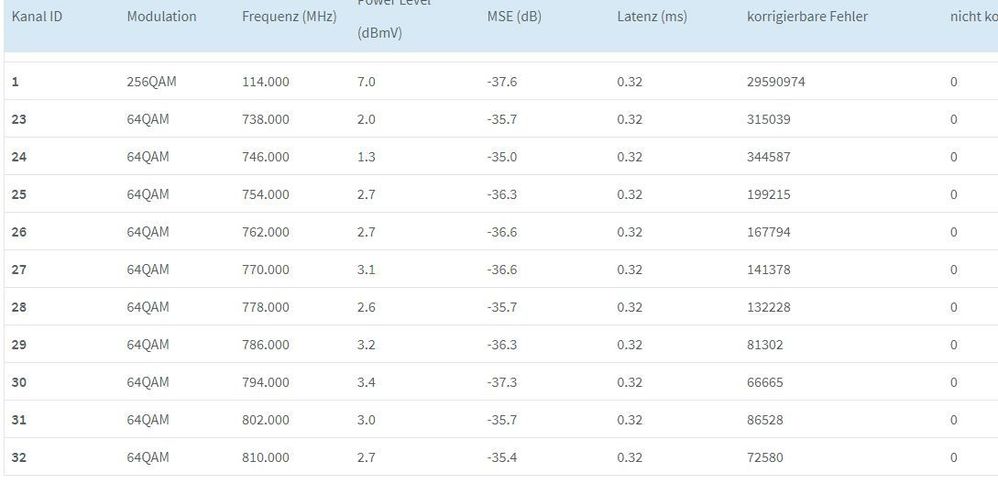Click the korrigierbare Fehler column header

coord(807,17)
